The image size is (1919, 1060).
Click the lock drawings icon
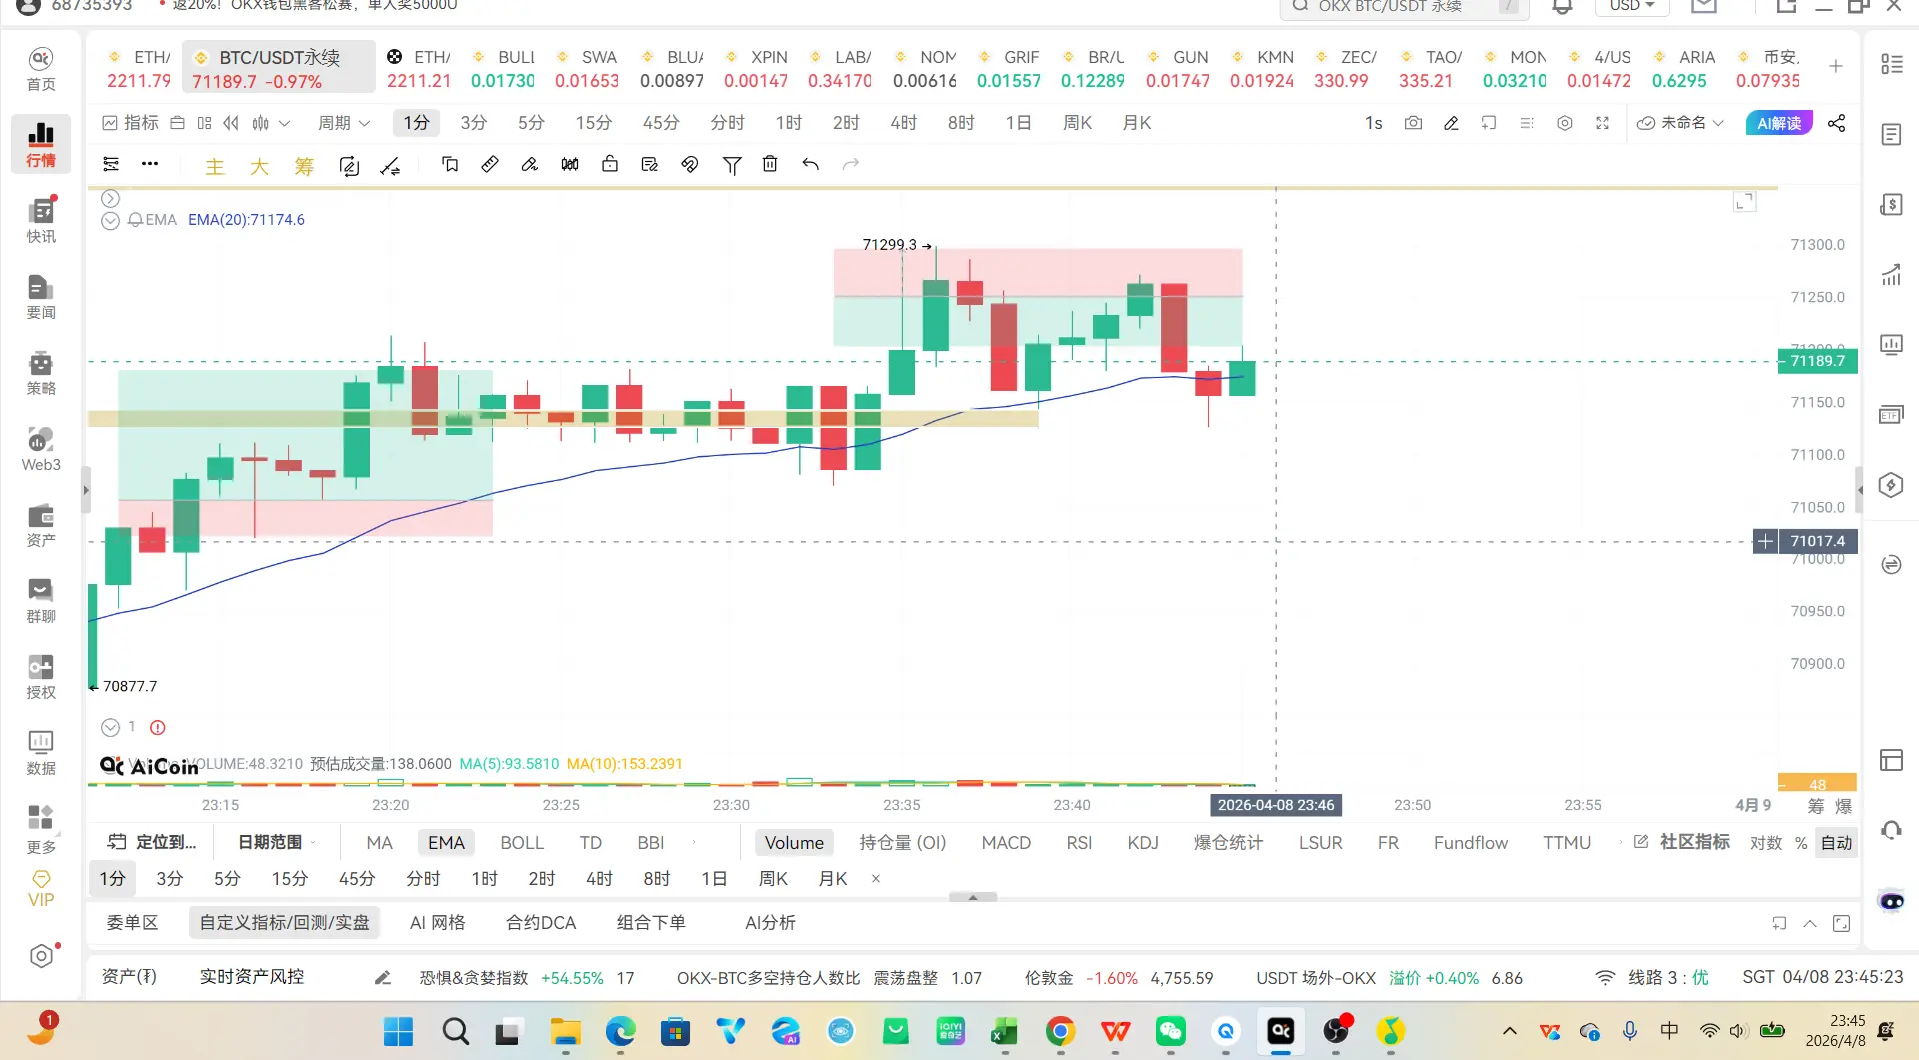pyautogui.click(x=610, y=164)
